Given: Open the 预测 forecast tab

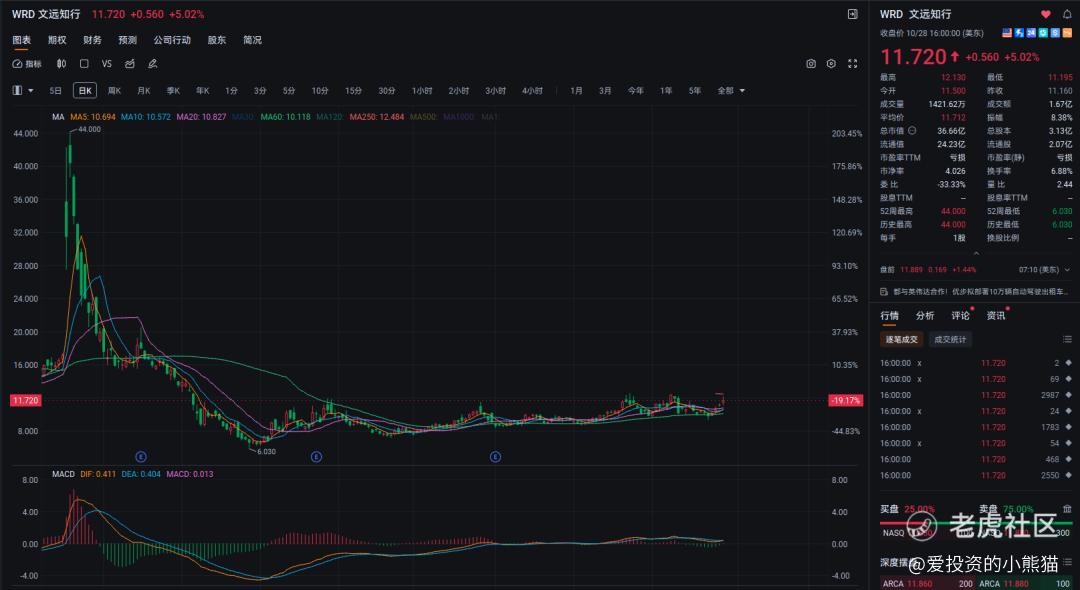Looking at the screenshot, I should click(x=127, y=40).
